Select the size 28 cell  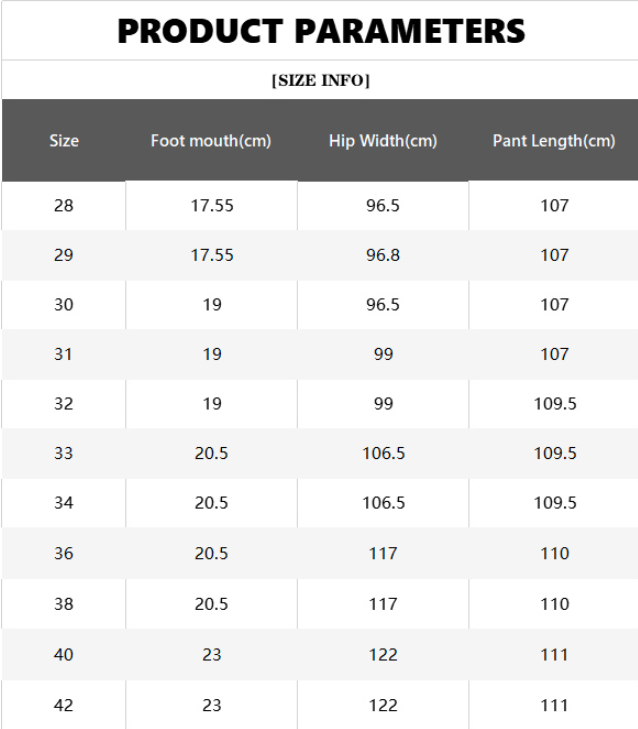(64, 205)
